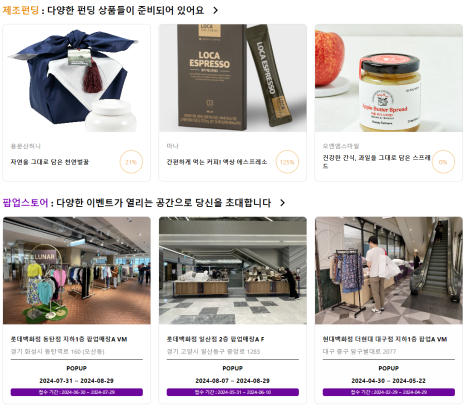Open the Ilsan store popup booth photo
The width and height of the screenshot is (466, 411).
233,271
